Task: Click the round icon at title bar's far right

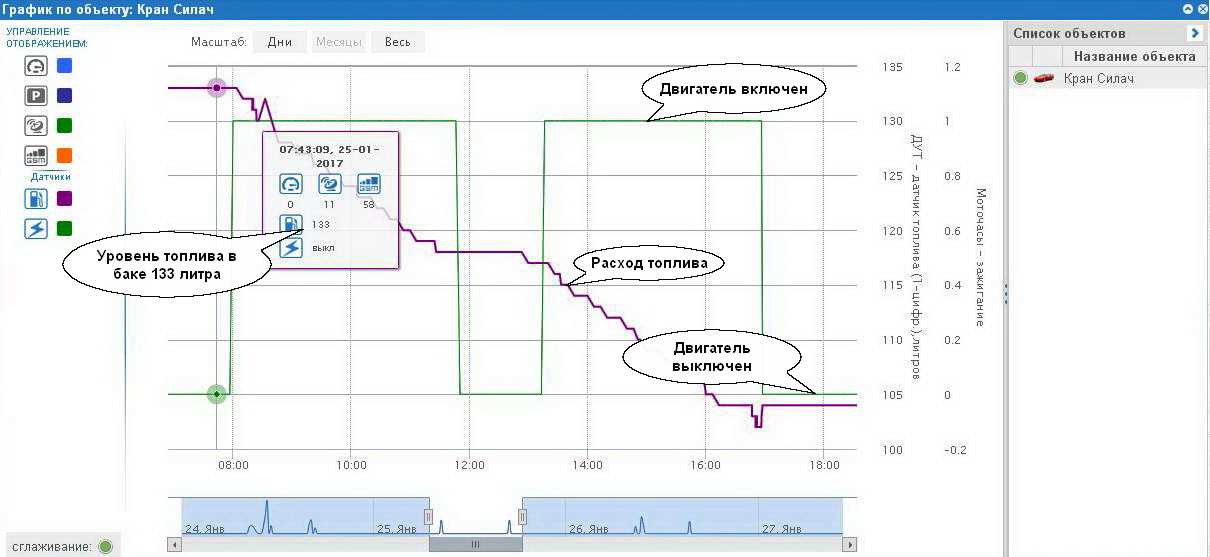Action: click(1202, 9)
